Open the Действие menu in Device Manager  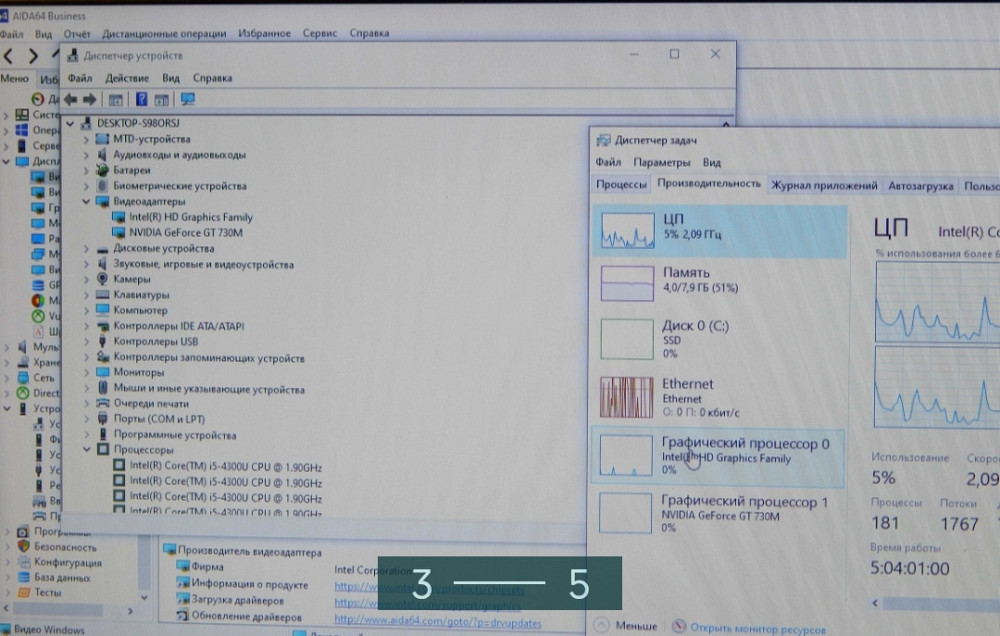pyautogui.click(x=127, y=78)
